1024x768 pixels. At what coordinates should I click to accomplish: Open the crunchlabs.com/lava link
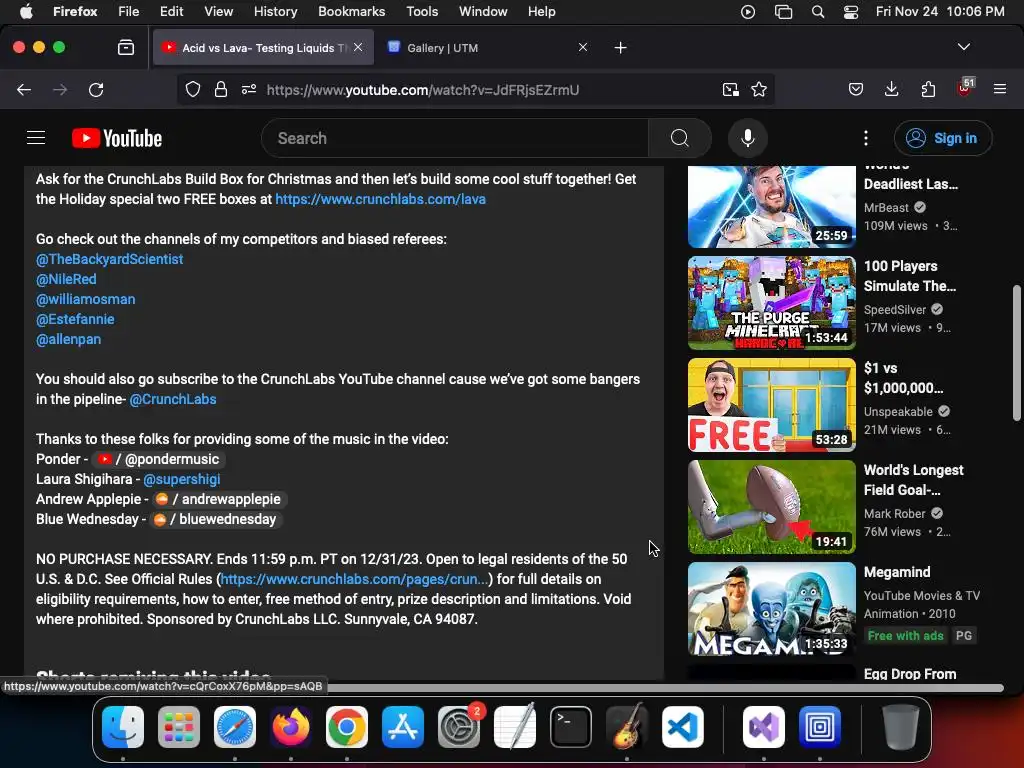(x=380, y=199)
